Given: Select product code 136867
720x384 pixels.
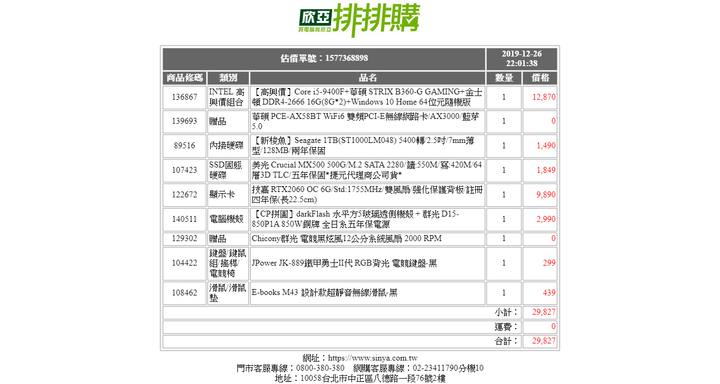Looking at the screenshot, I should tap(184, 97).
